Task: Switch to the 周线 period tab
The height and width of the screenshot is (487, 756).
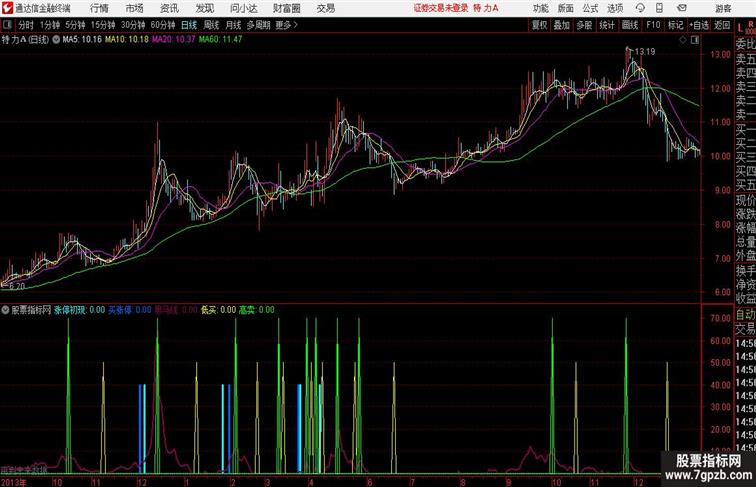Action: (211, 25)
